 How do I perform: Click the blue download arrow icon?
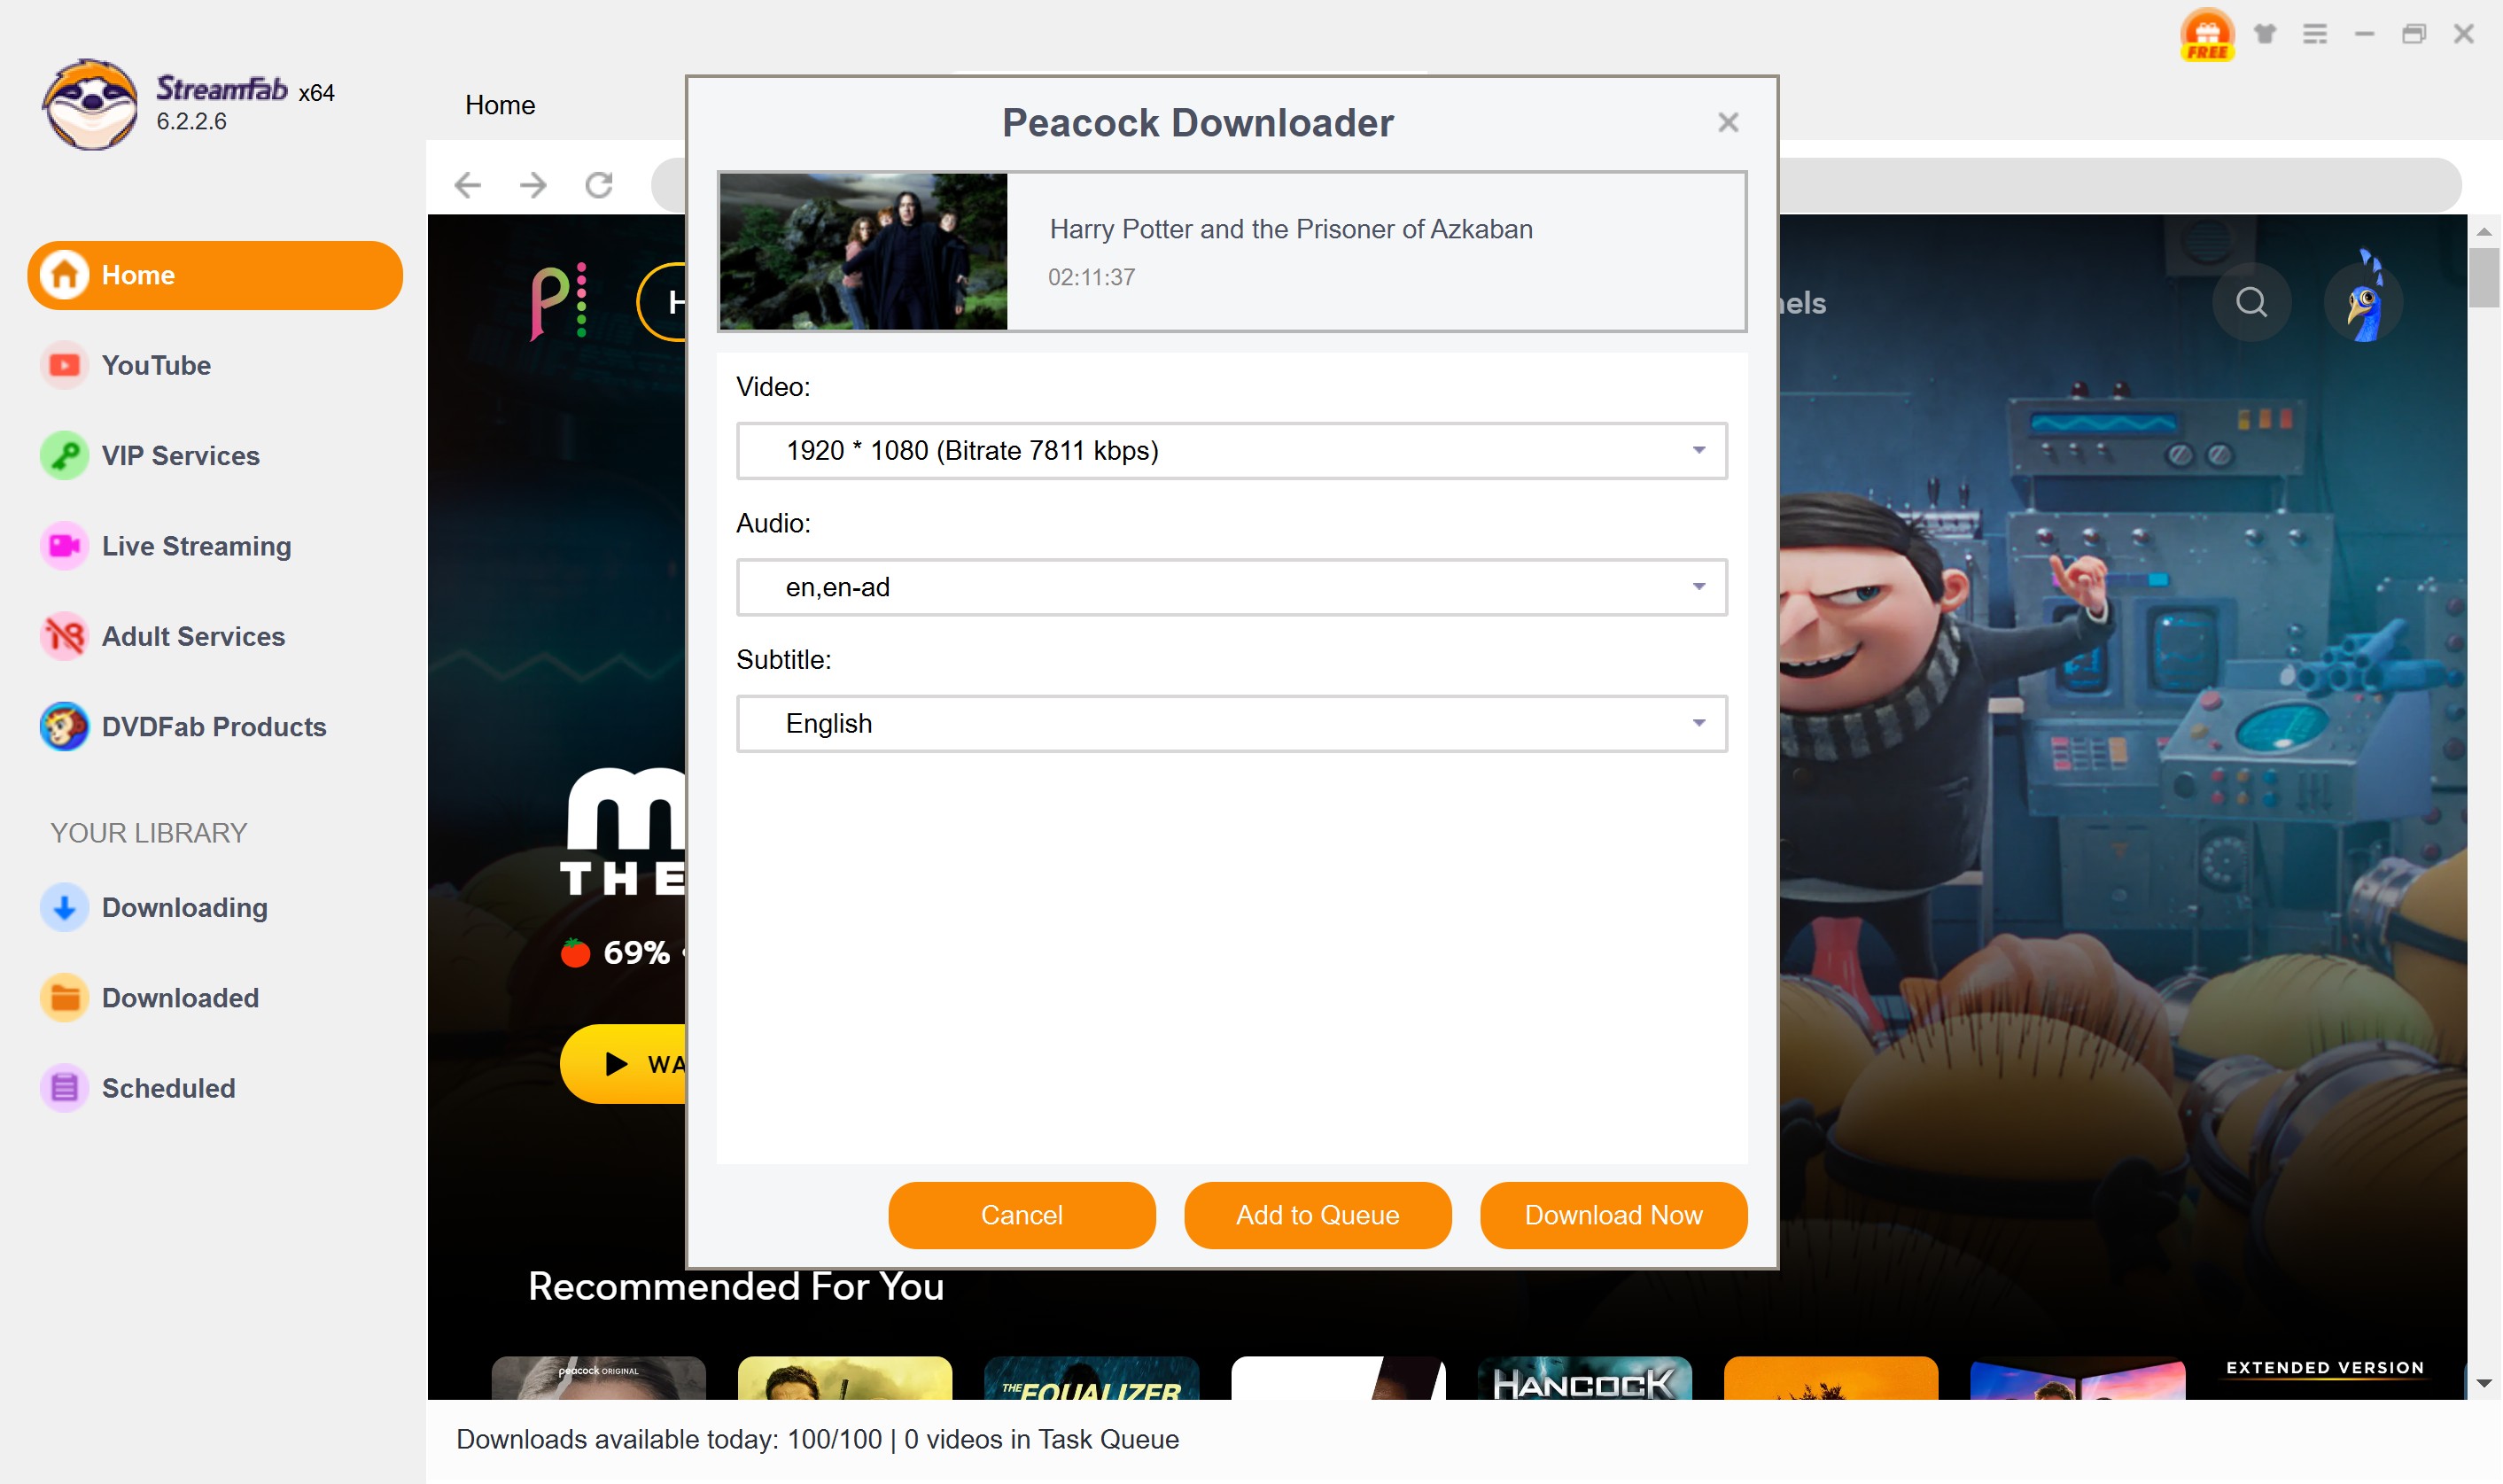click(65, 908)
